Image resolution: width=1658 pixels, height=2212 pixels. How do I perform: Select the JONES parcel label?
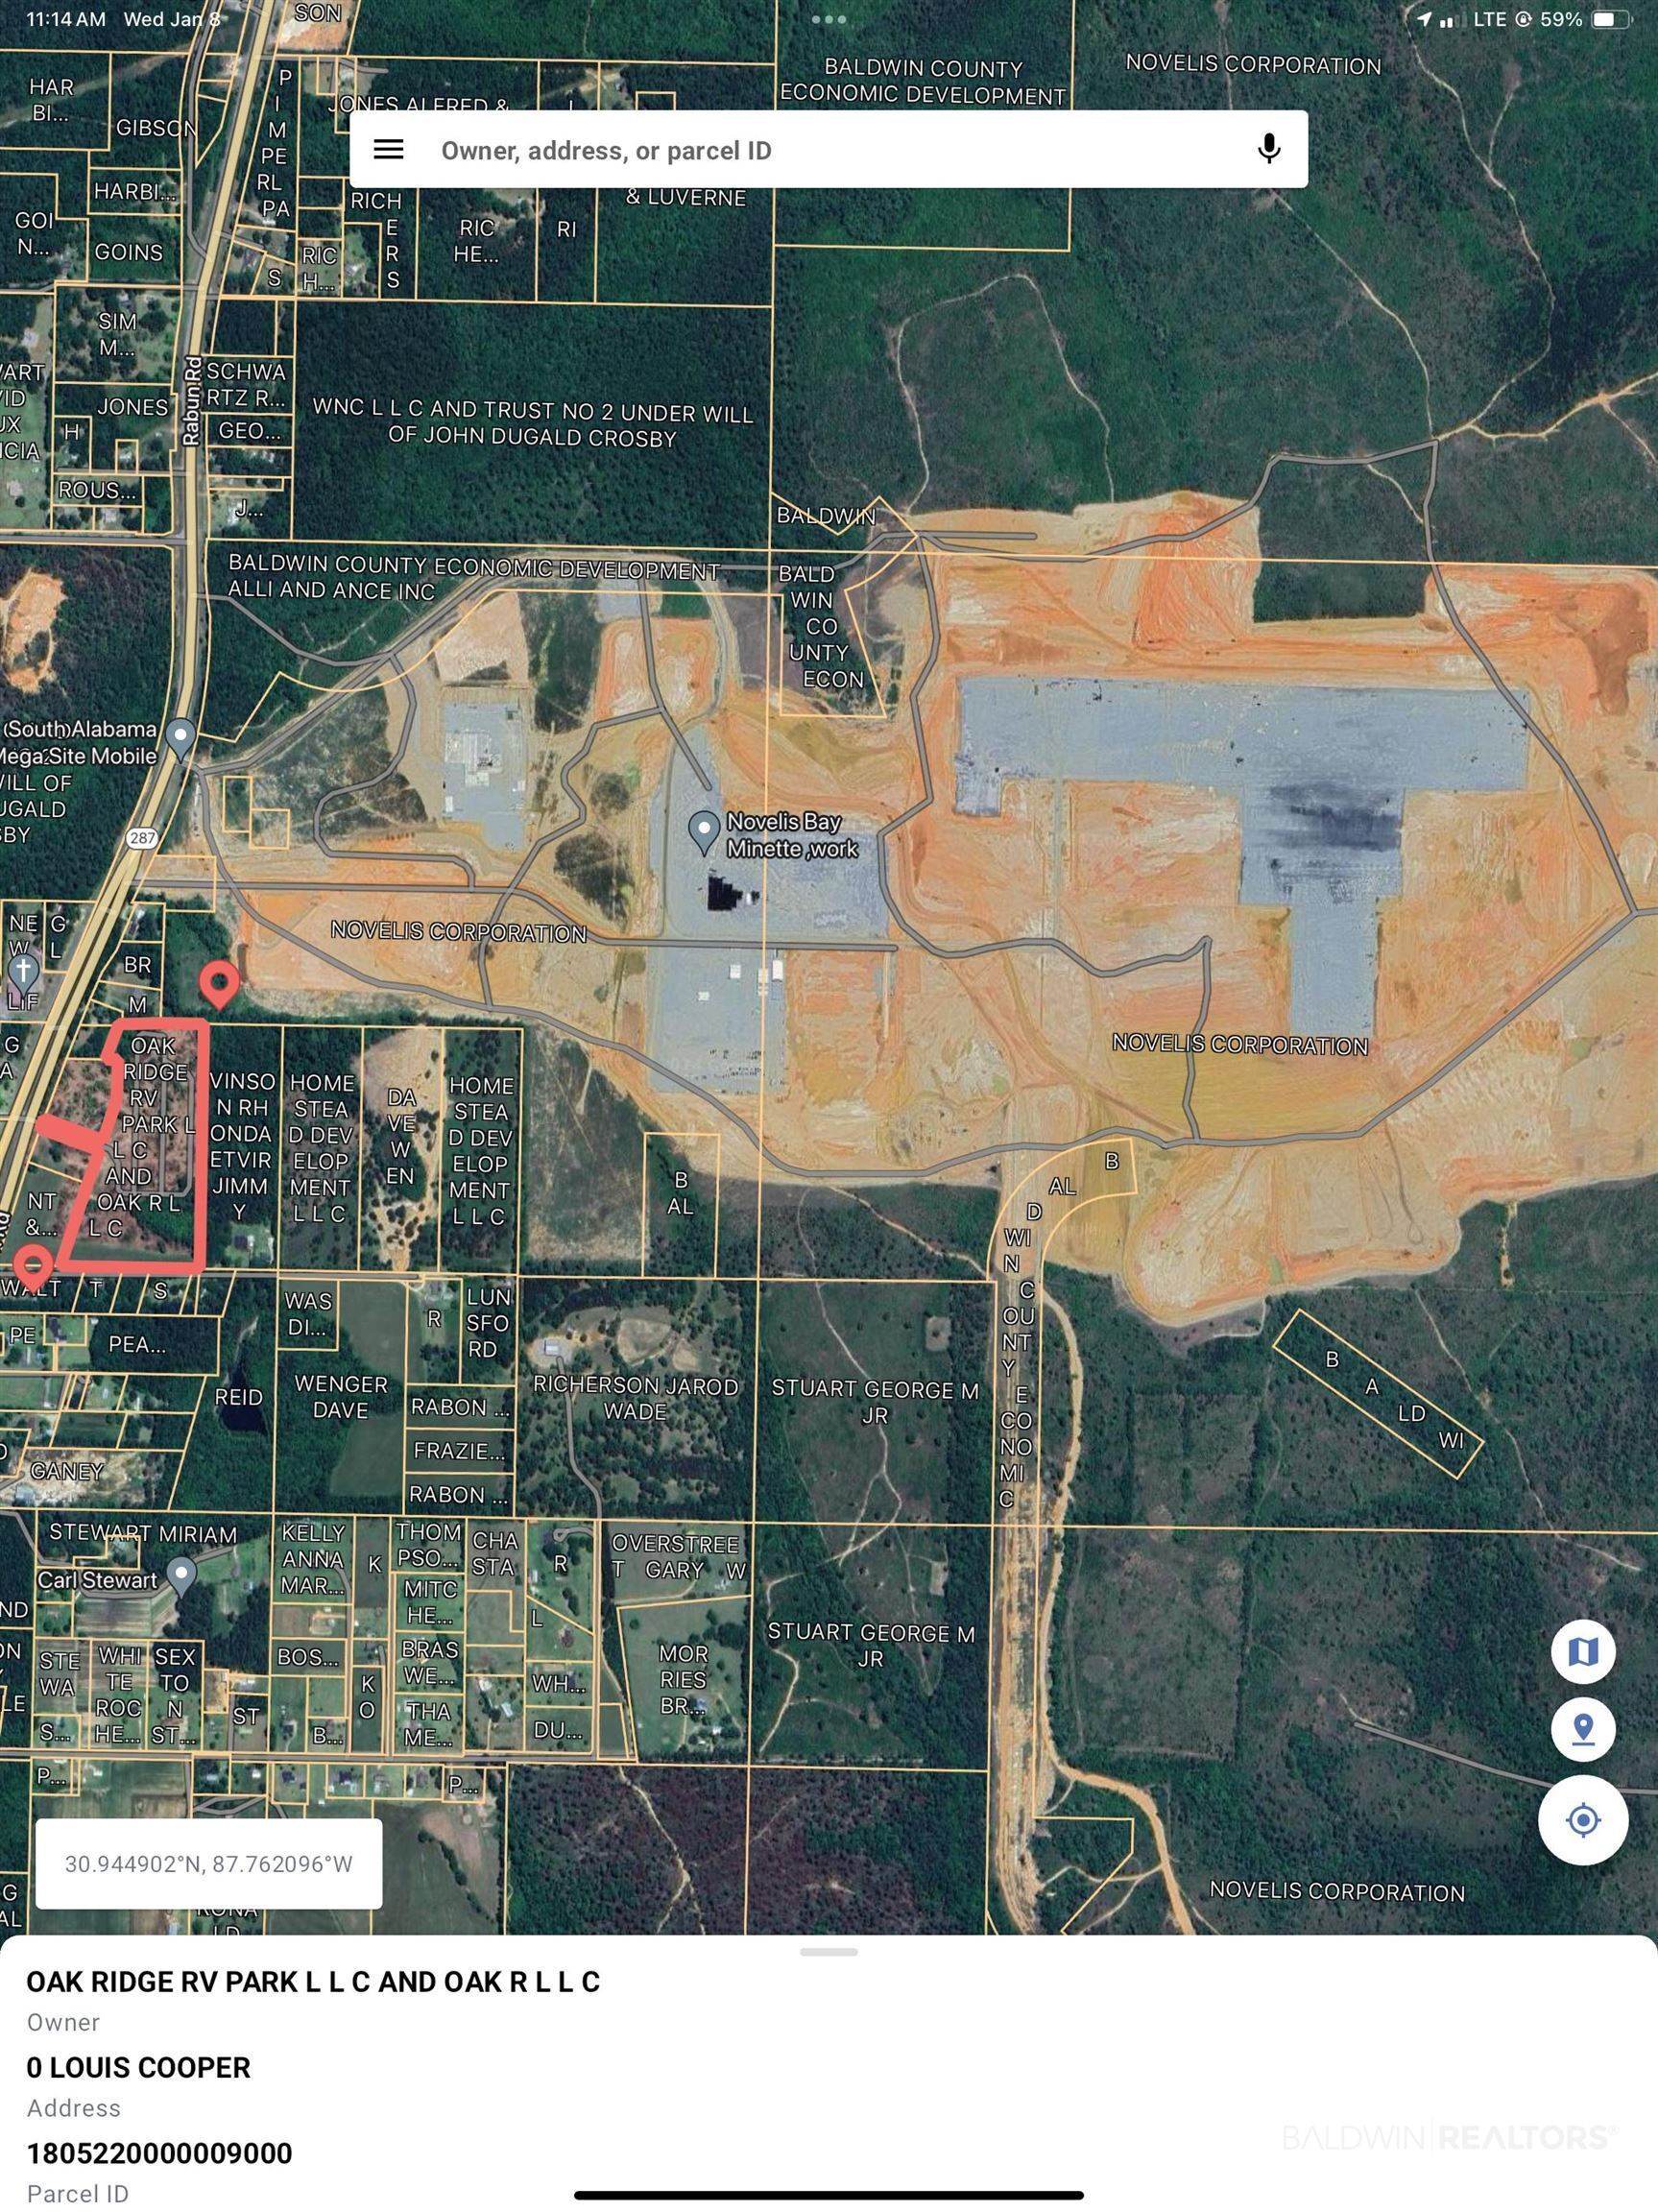[x=132, y=407]
